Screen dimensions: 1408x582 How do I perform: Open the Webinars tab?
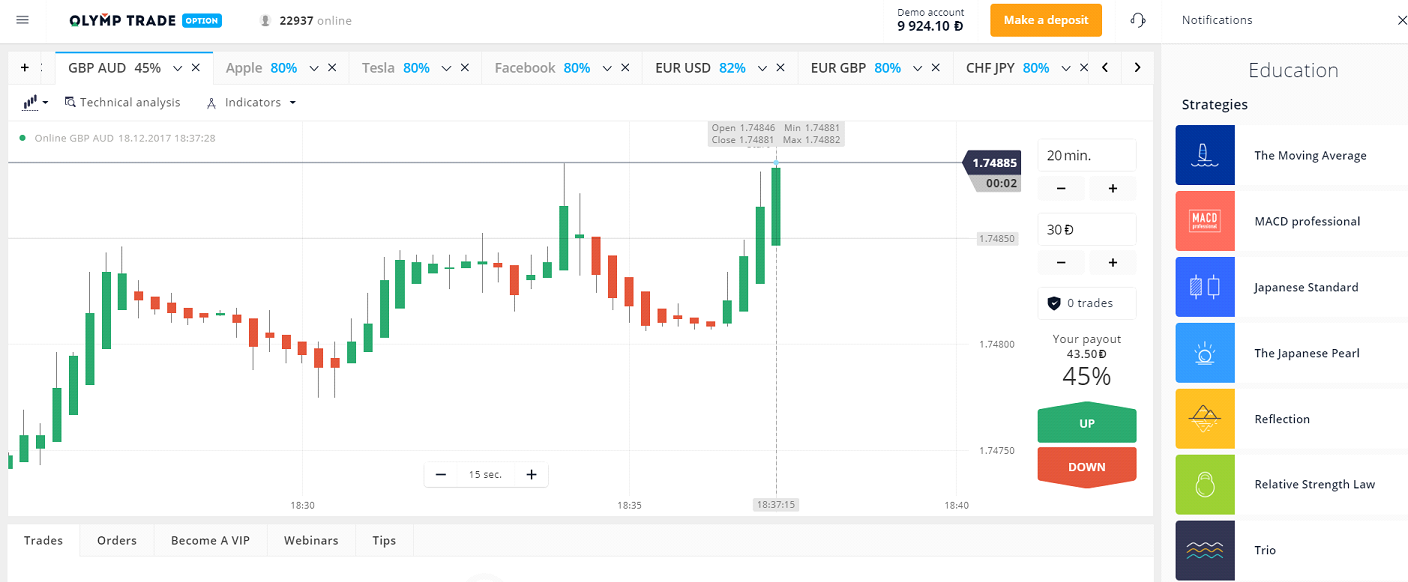[311, 540]
